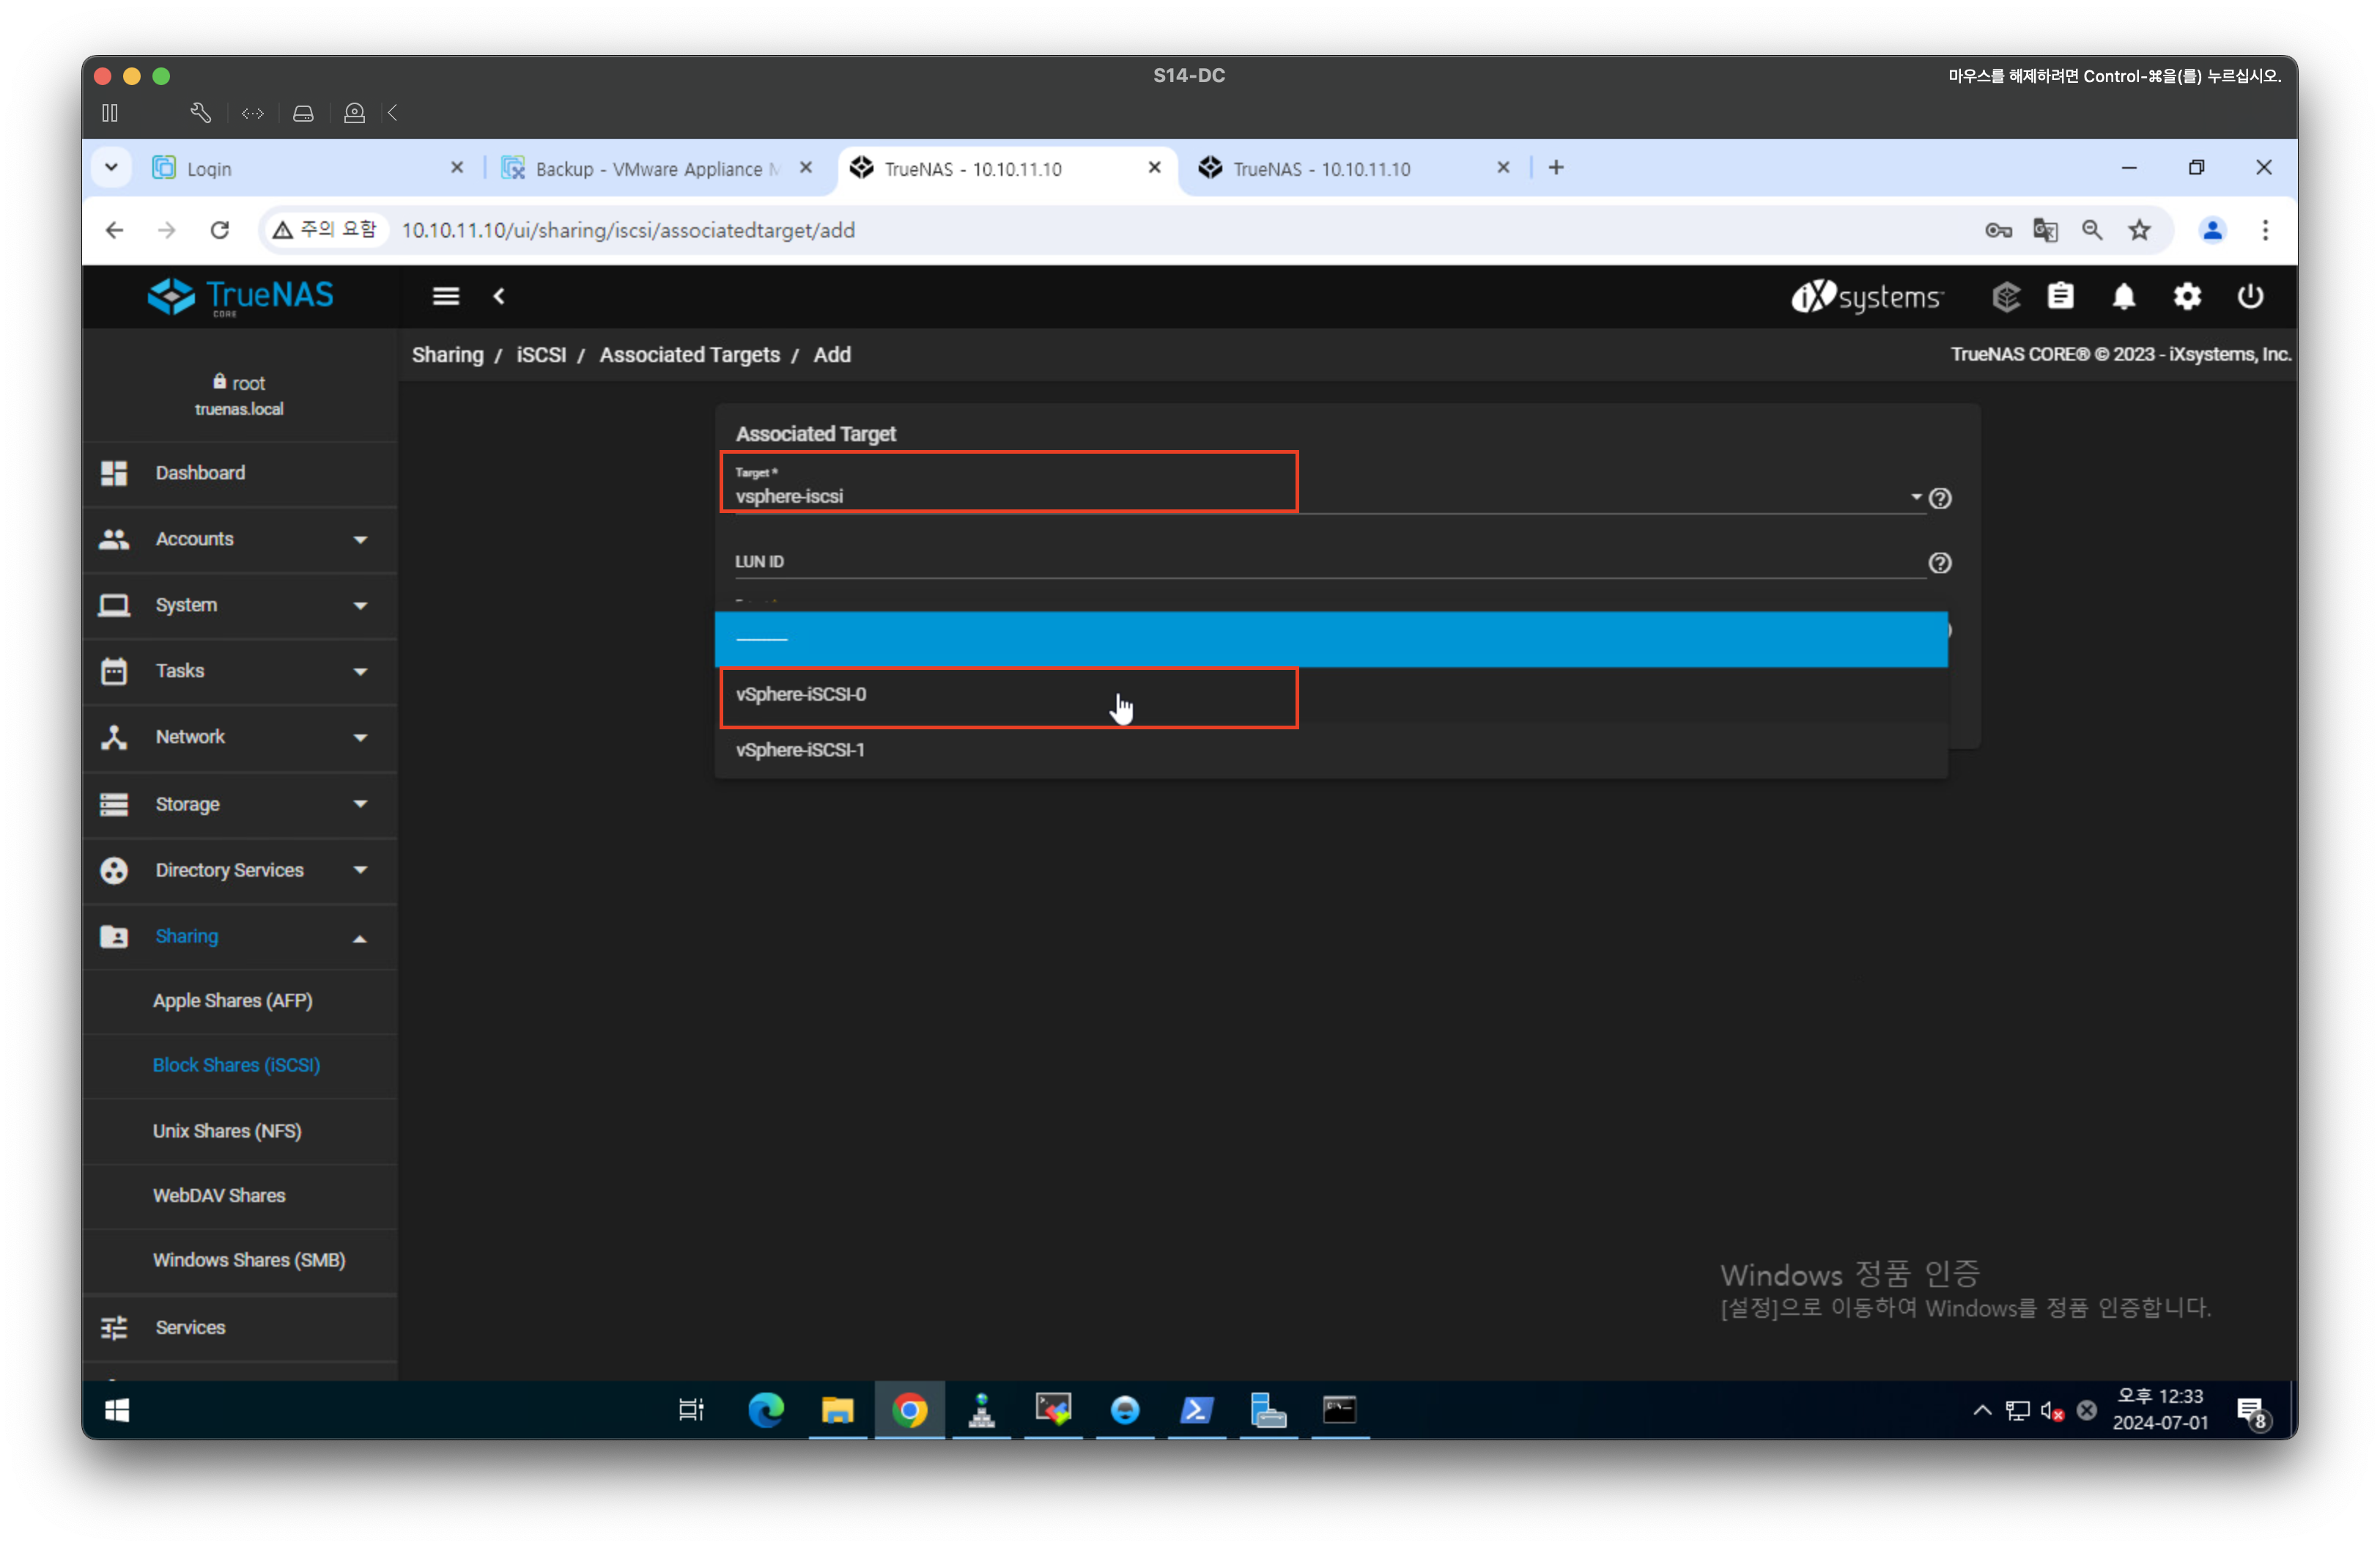This screenshot has width=2380, height=1548.
Task: Click the Associated Targets breadcrumb link
Action: click(x=689, y=355)
